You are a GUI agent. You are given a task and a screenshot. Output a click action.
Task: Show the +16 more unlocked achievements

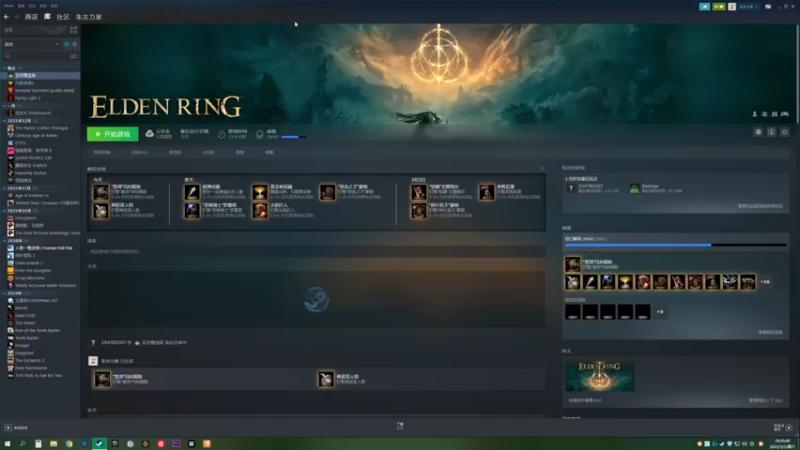(765, 282)
